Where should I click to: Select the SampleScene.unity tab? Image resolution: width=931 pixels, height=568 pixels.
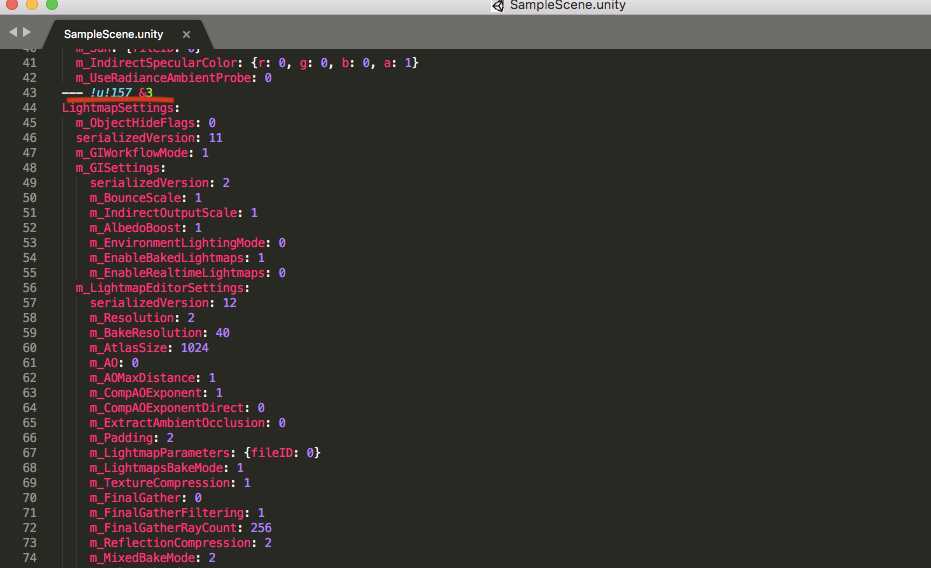click(x=113, y=34)
